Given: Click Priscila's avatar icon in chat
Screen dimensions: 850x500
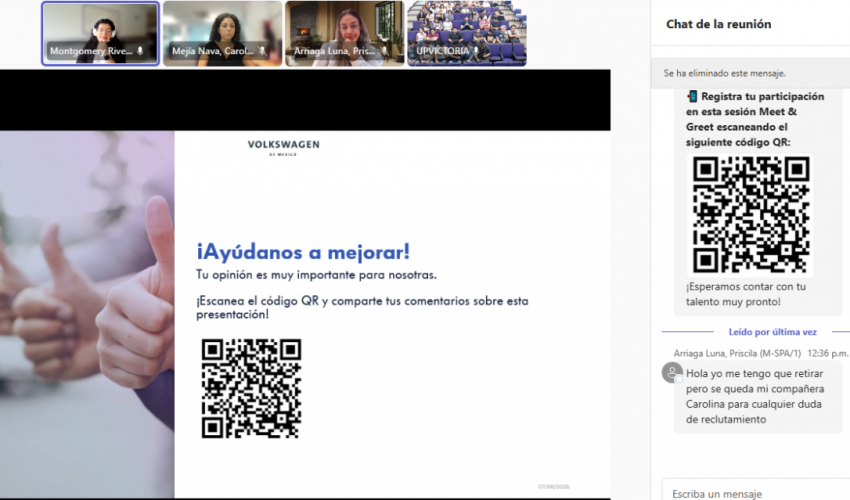Looking at the screenshot, I should click(x=672, y=373).
